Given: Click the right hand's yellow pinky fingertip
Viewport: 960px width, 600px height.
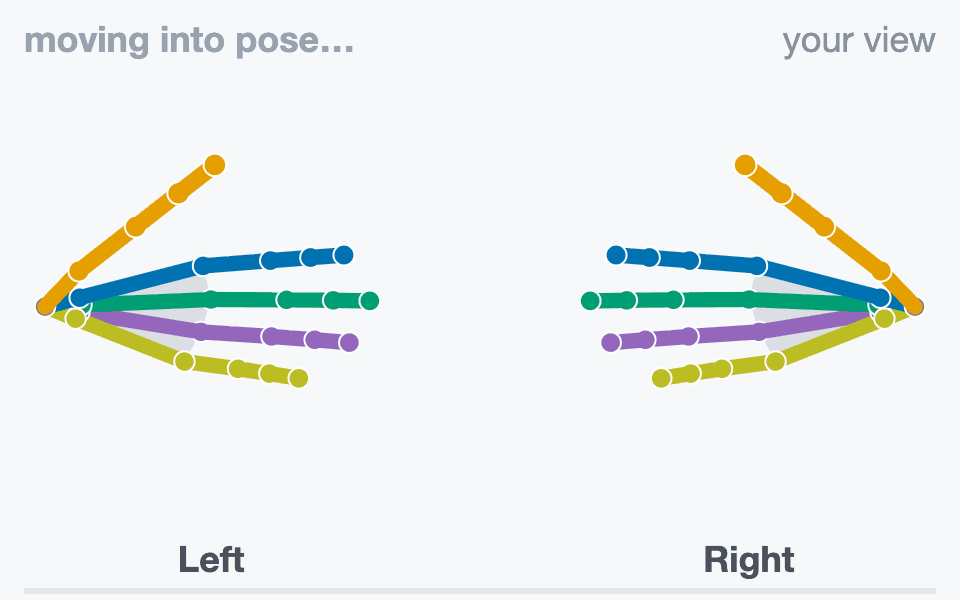Looking at the screenshot, I should 661,378.
